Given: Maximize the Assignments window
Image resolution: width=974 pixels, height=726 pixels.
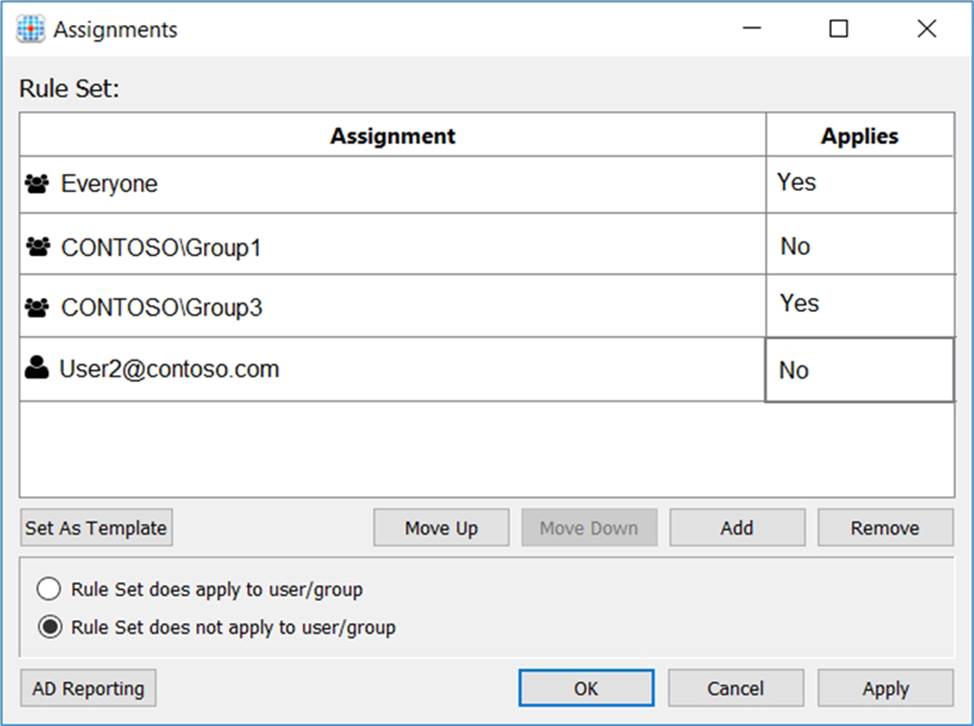Looking at the screenshot, I should pyautogui.click(x=839, y=29).
